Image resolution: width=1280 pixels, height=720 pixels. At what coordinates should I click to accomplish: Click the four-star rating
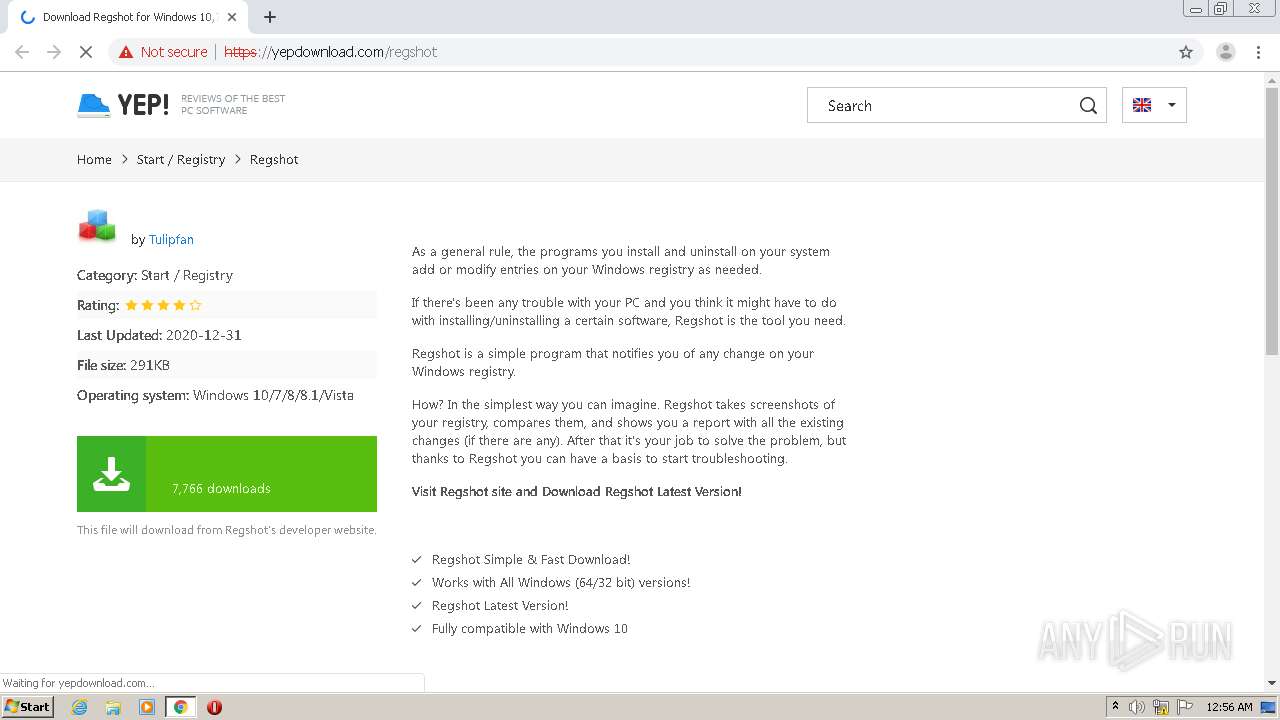tap(163, 305)
